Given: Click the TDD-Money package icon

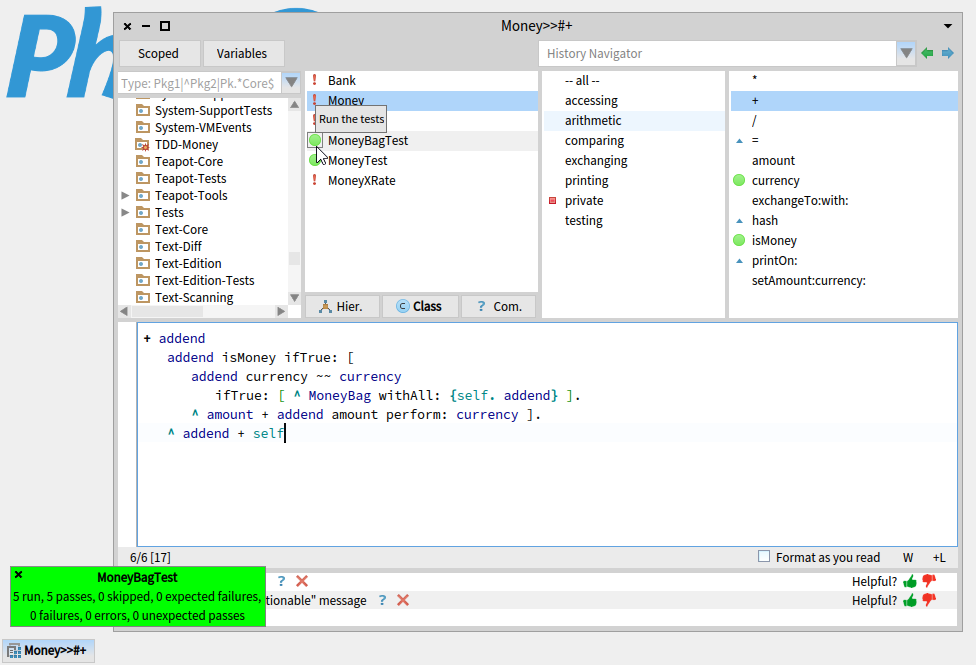Looking at the screenshot, I should click(143, 145).
